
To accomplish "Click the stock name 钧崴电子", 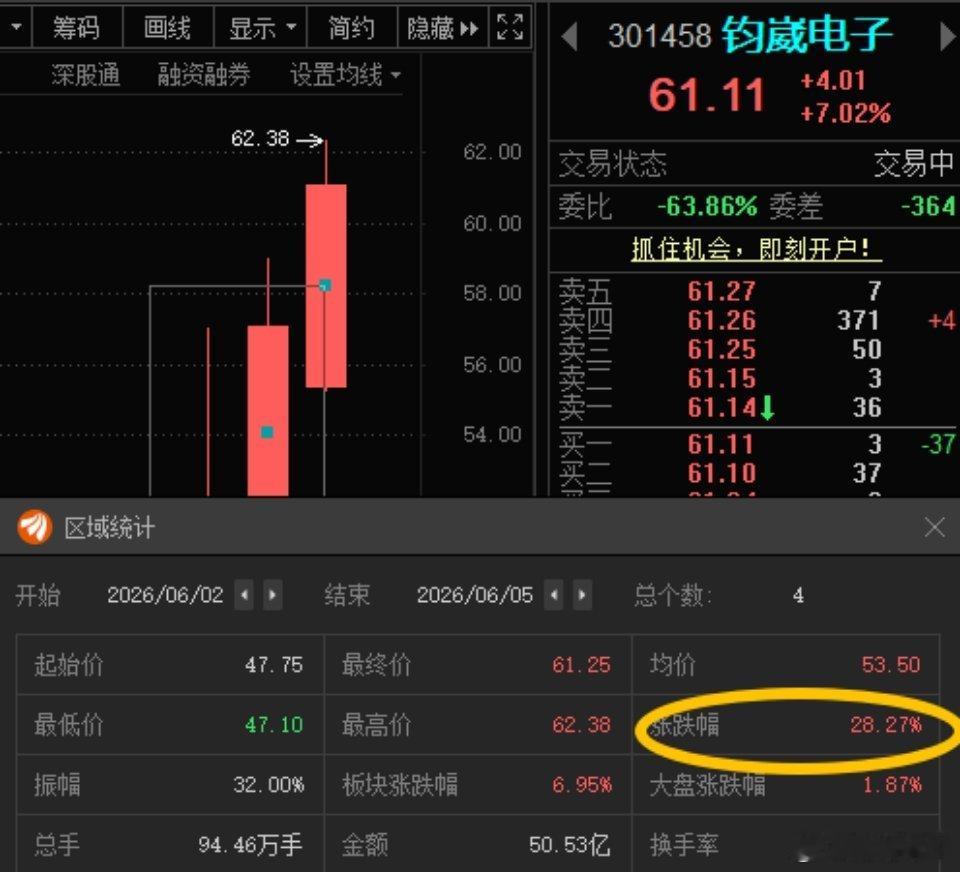I will (x=806, y=36).
